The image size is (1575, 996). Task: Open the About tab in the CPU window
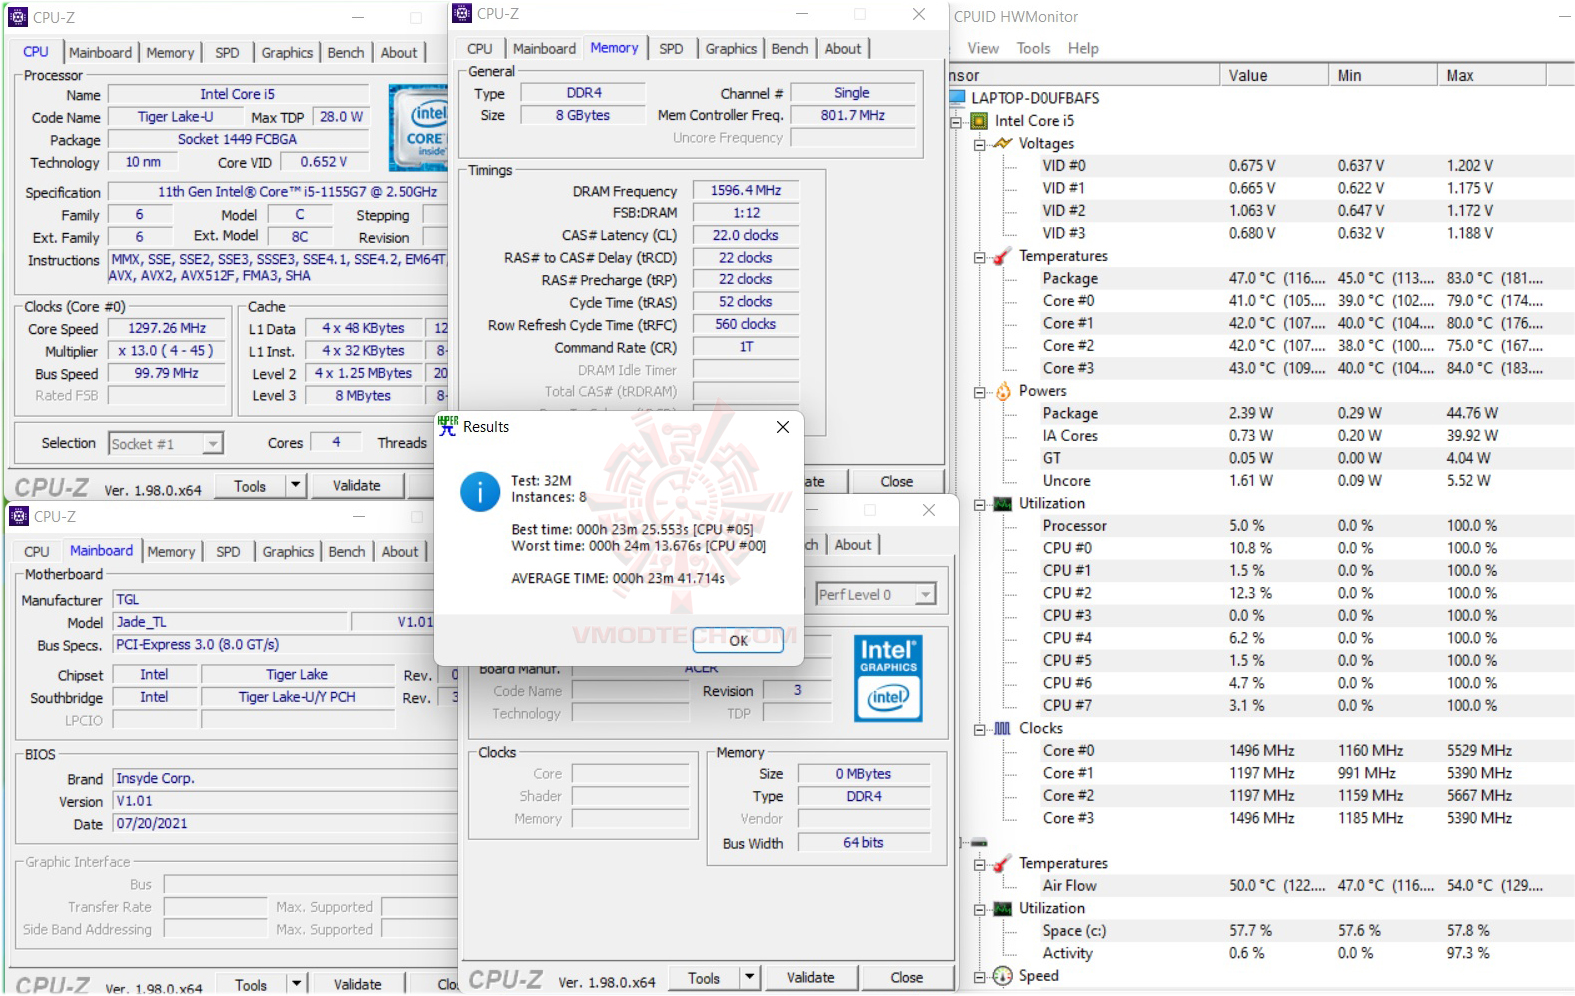[x=399, y=53]
